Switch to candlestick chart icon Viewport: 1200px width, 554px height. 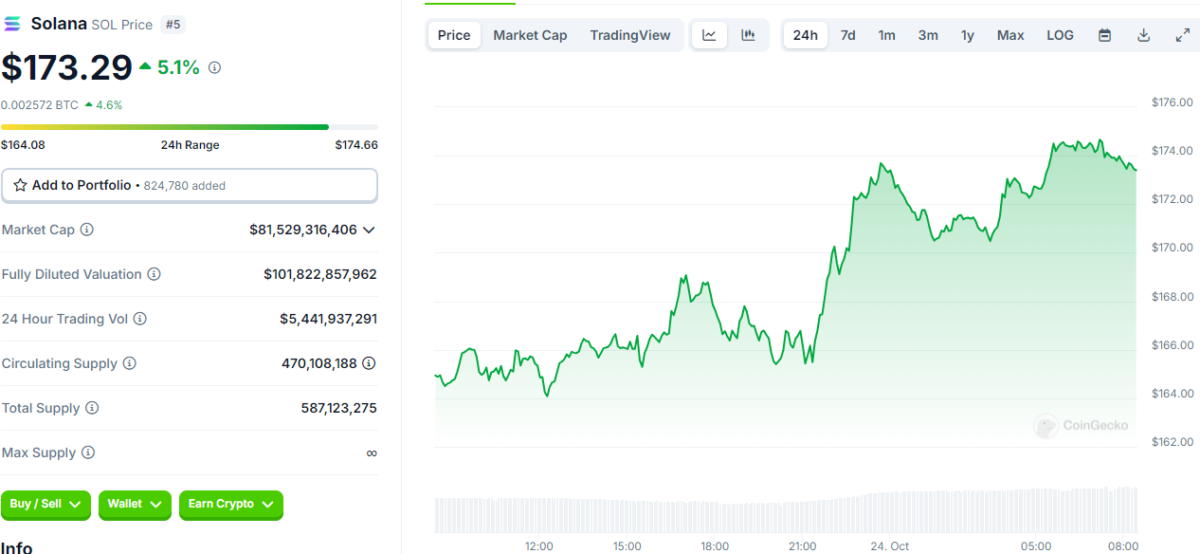pos(748,35)
